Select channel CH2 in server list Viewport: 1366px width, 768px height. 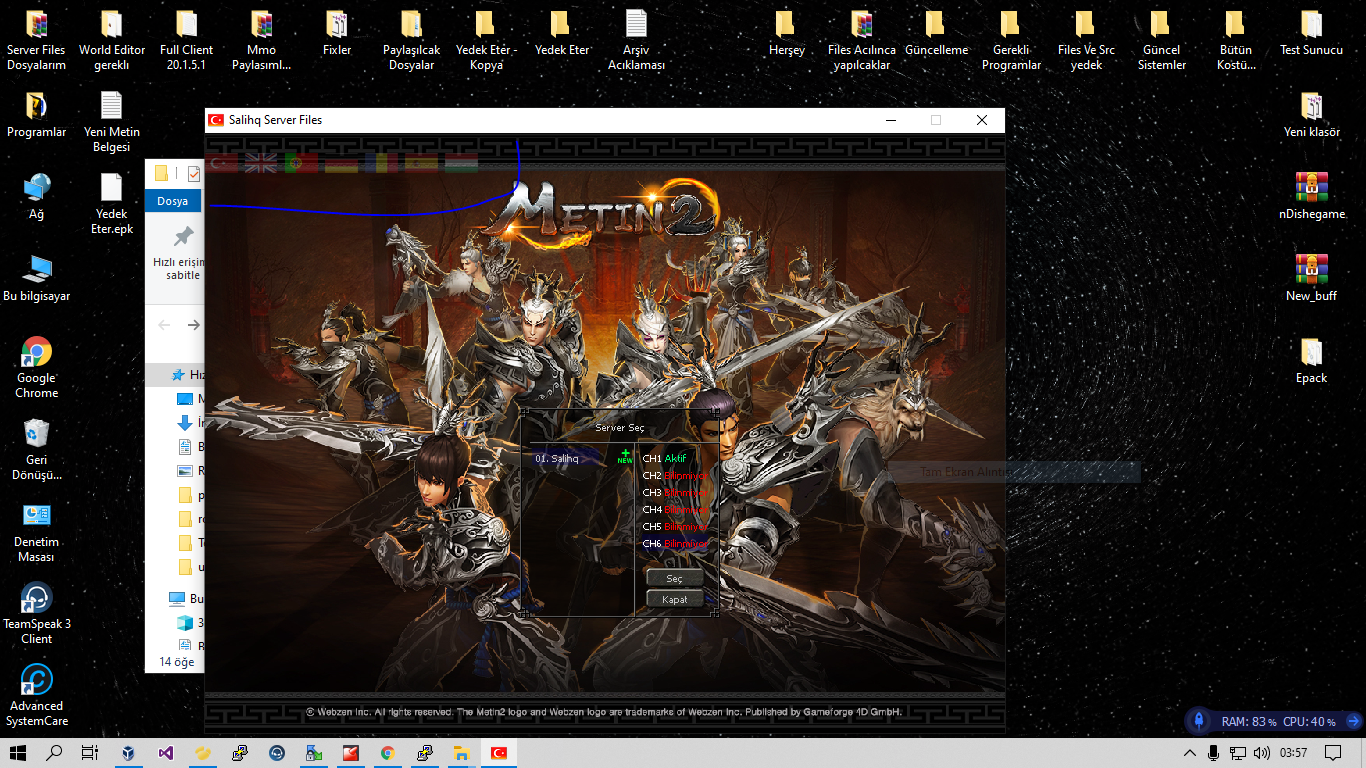point(673,475)
